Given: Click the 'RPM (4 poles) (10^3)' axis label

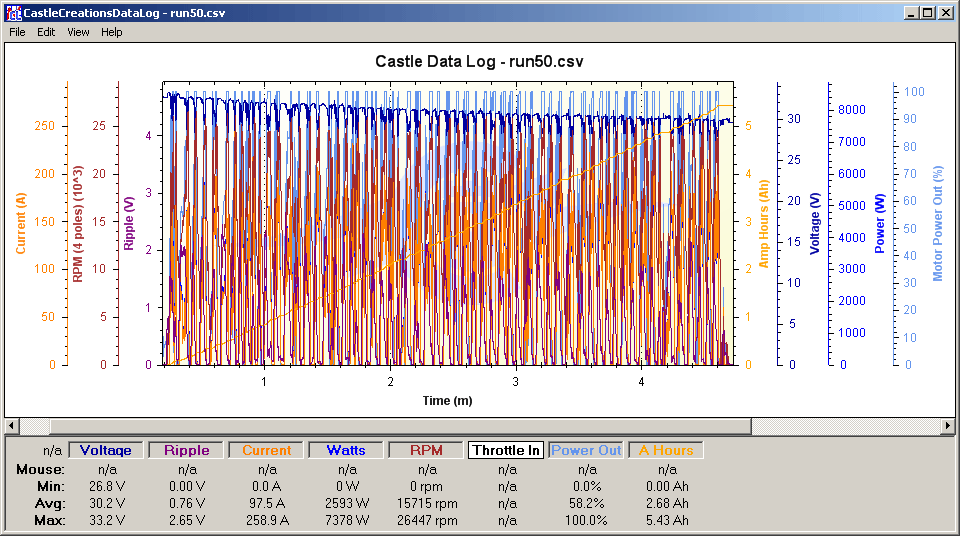Looking at the screenshot, I should [78, 224].
